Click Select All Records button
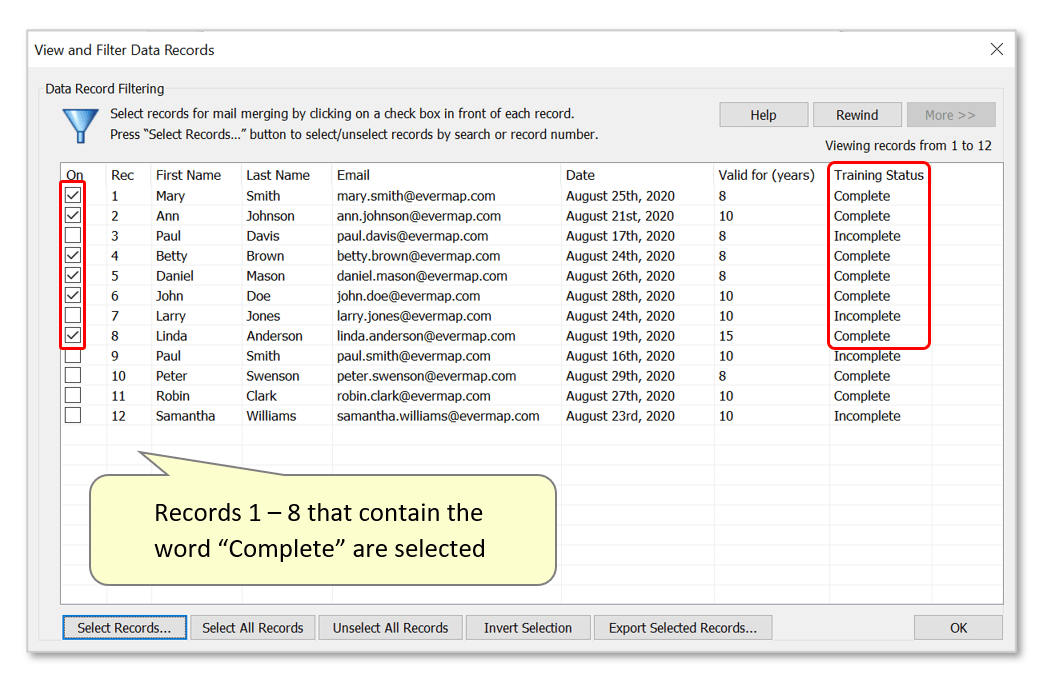This screenshot has height=688, width=1051. (253, 628)
